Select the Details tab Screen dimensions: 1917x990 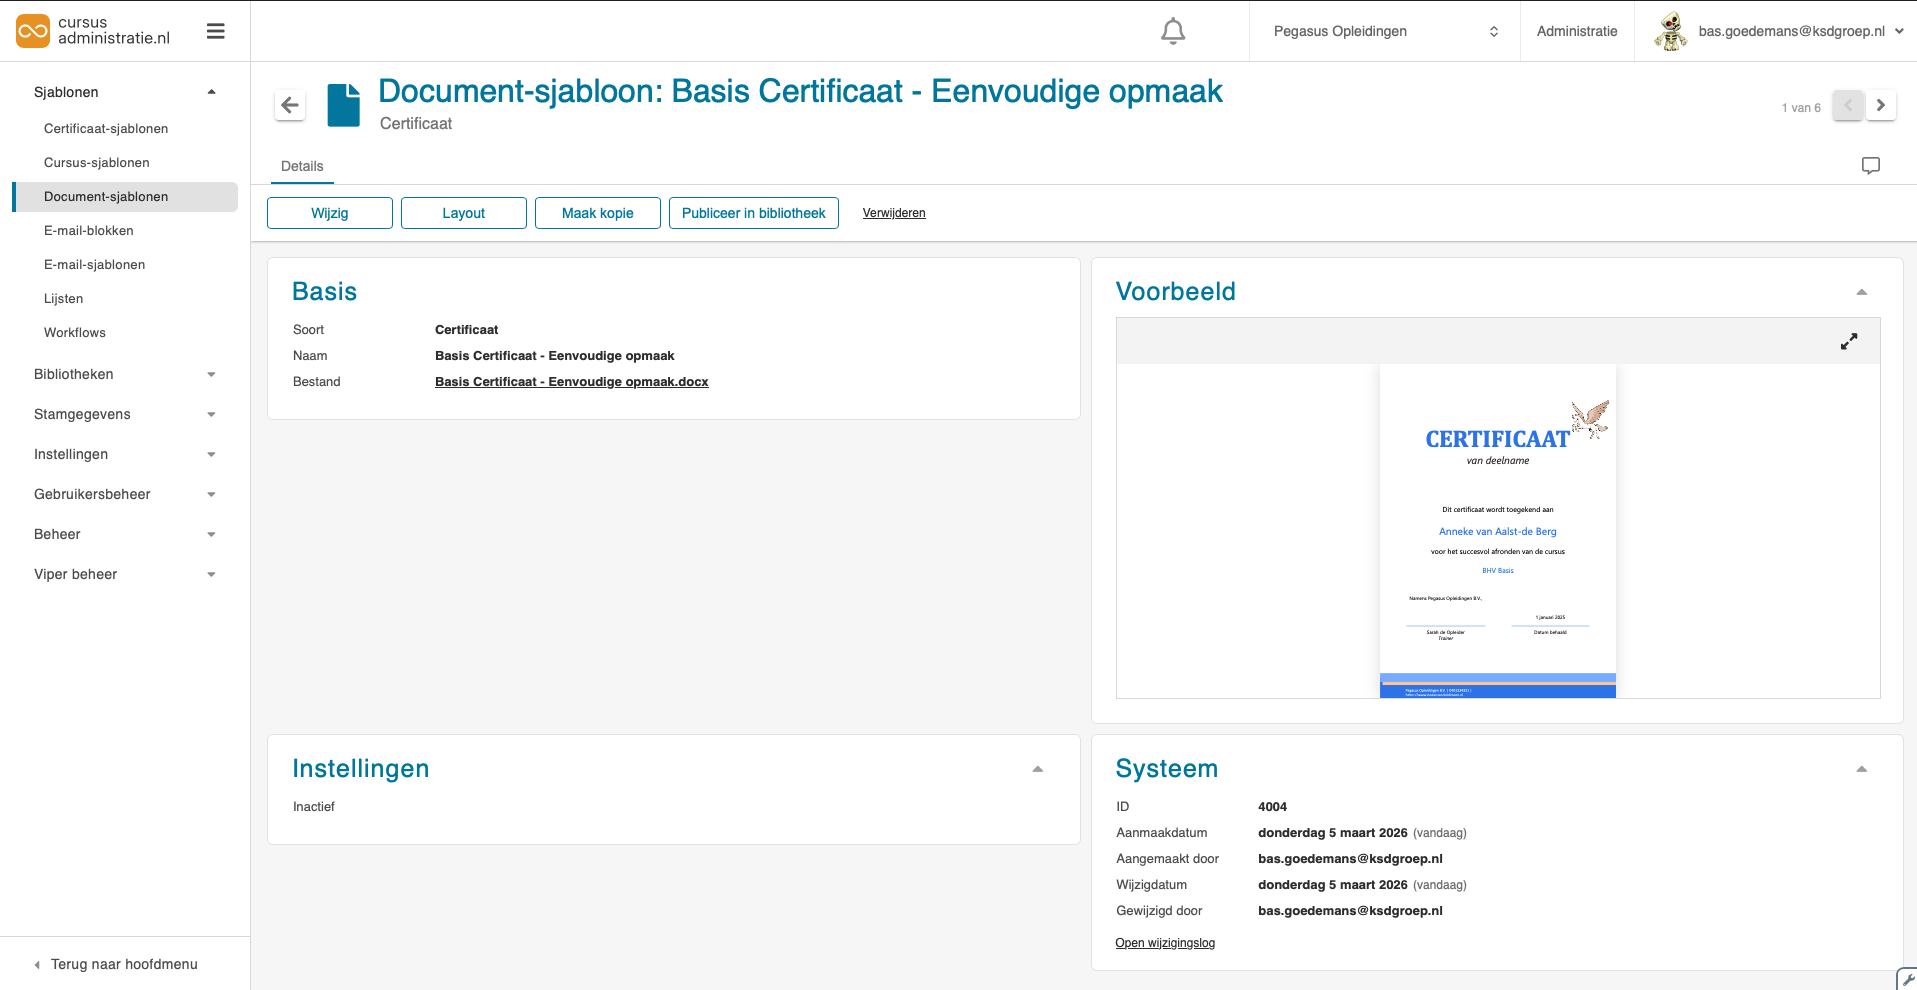coord(302,166)
